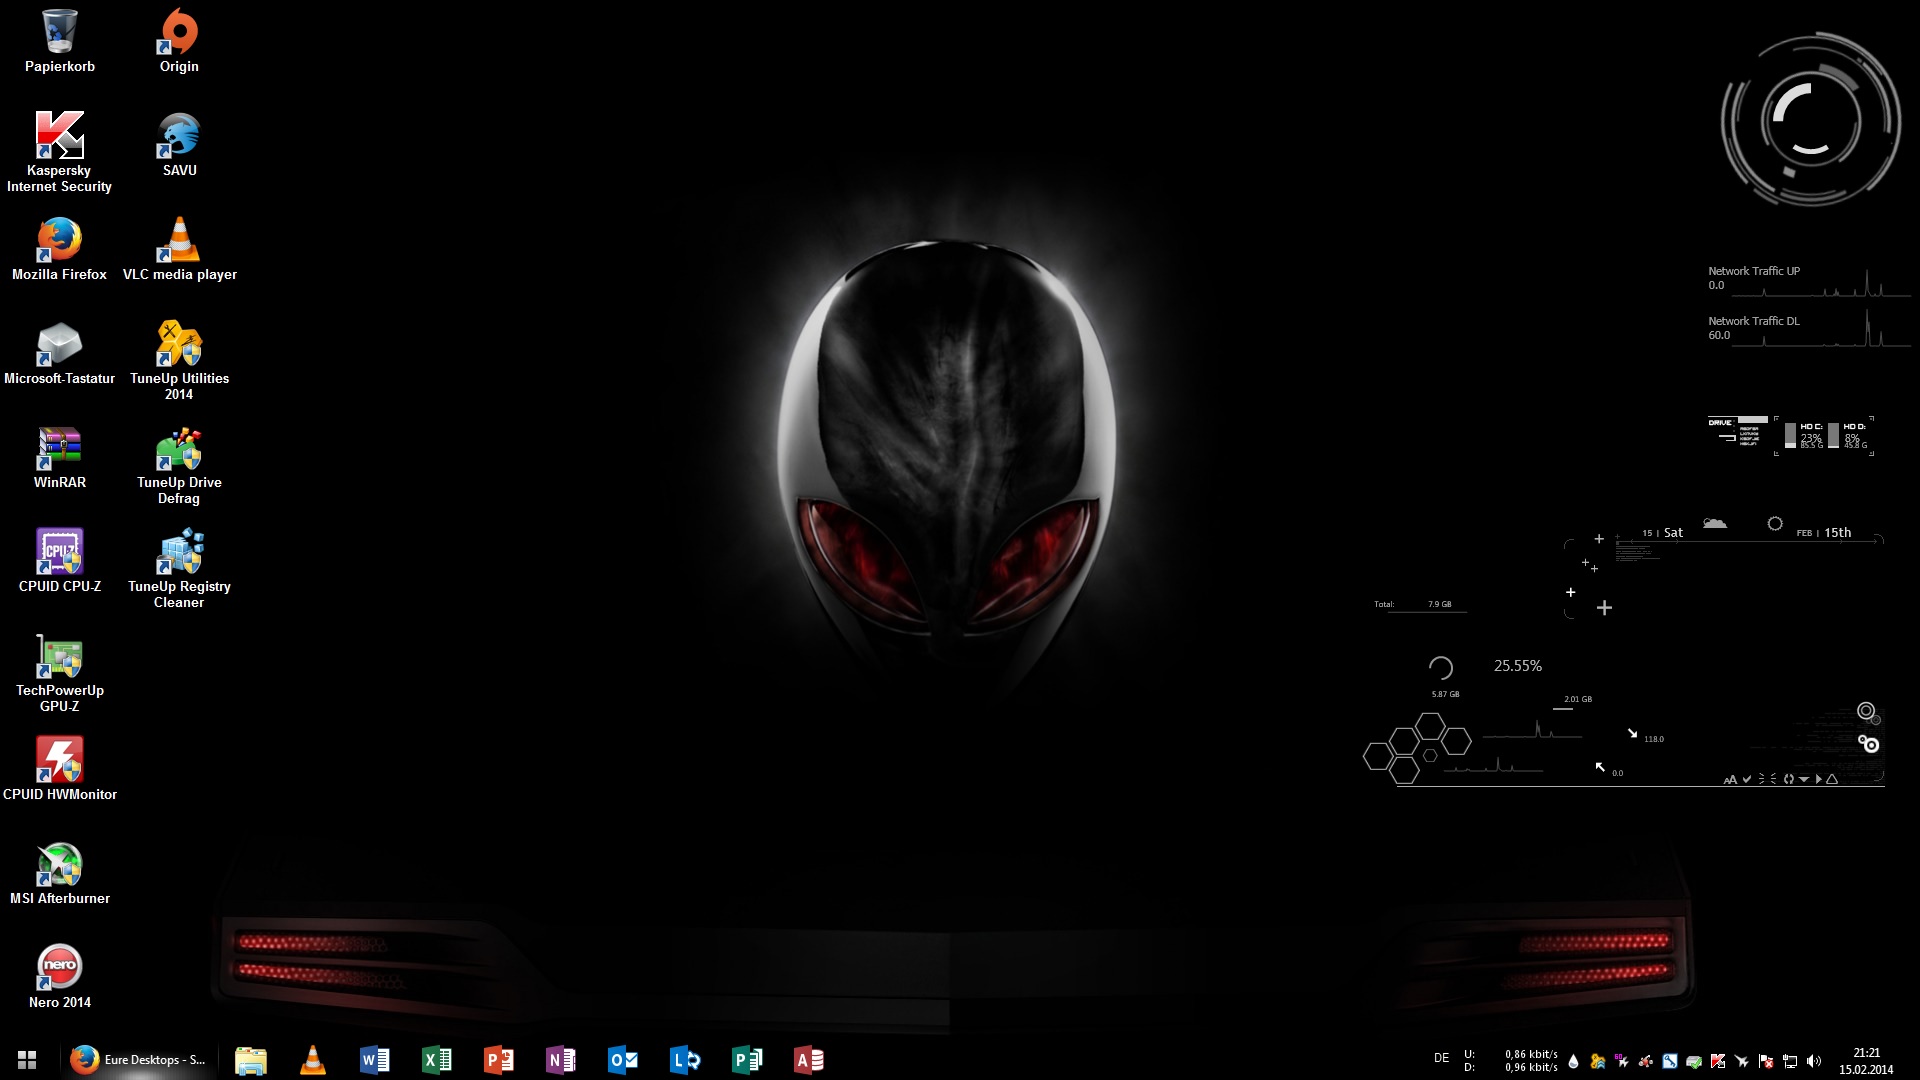The width and height of the screenshot is (1920, 1080).
Task: Click the concentric circles icon in the widget
Action: (x=1866, y=711)
